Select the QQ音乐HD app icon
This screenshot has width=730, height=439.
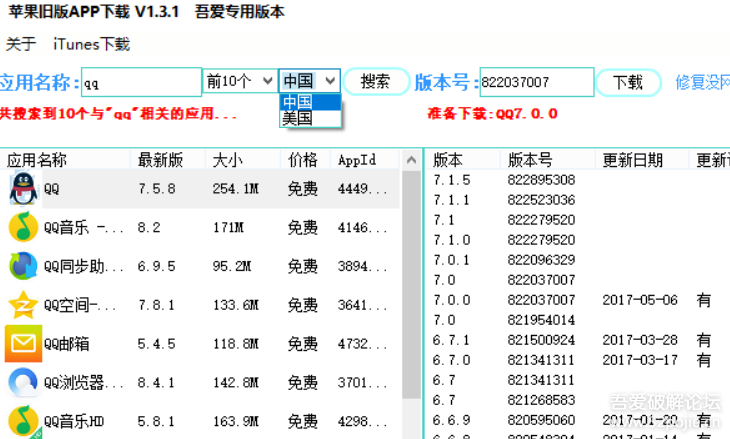point(23,421)
